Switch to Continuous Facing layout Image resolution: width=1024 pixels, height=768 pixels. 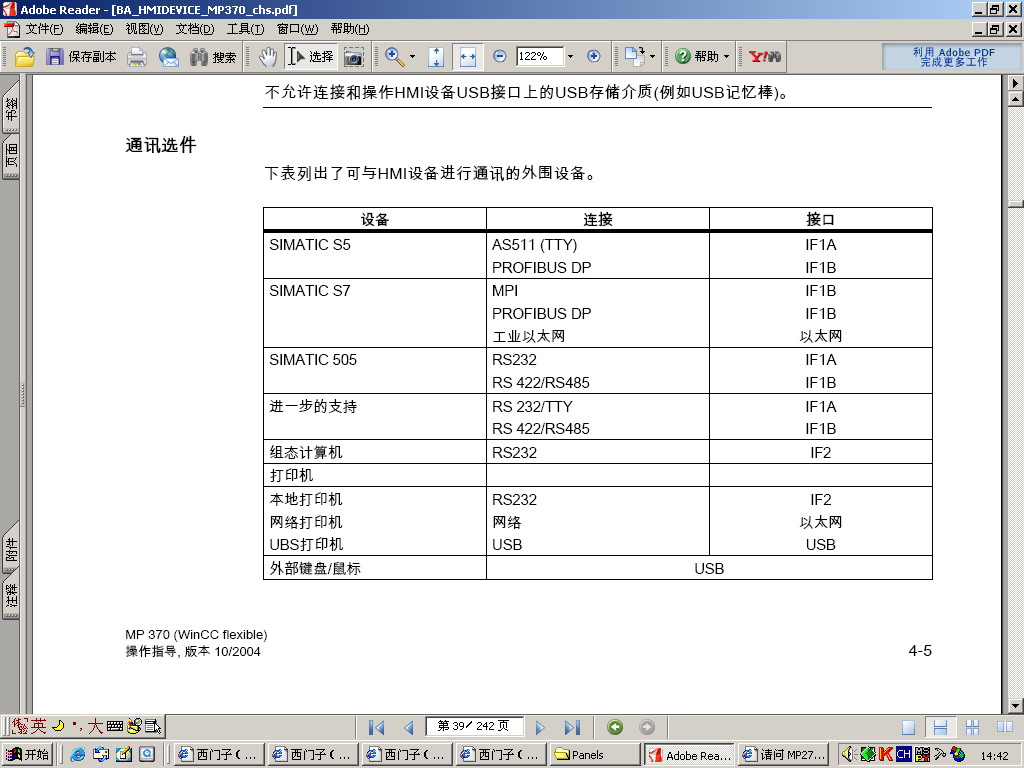(x=972, y=727)
